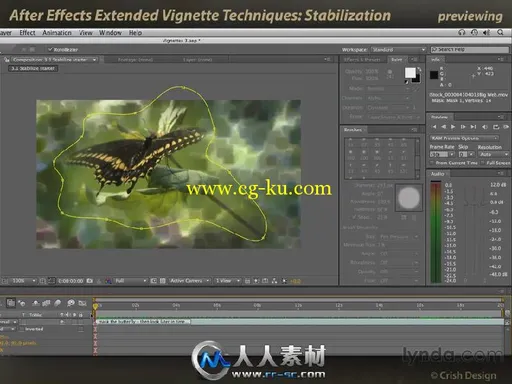Click current time display in viewer footer

coord(70,281)
